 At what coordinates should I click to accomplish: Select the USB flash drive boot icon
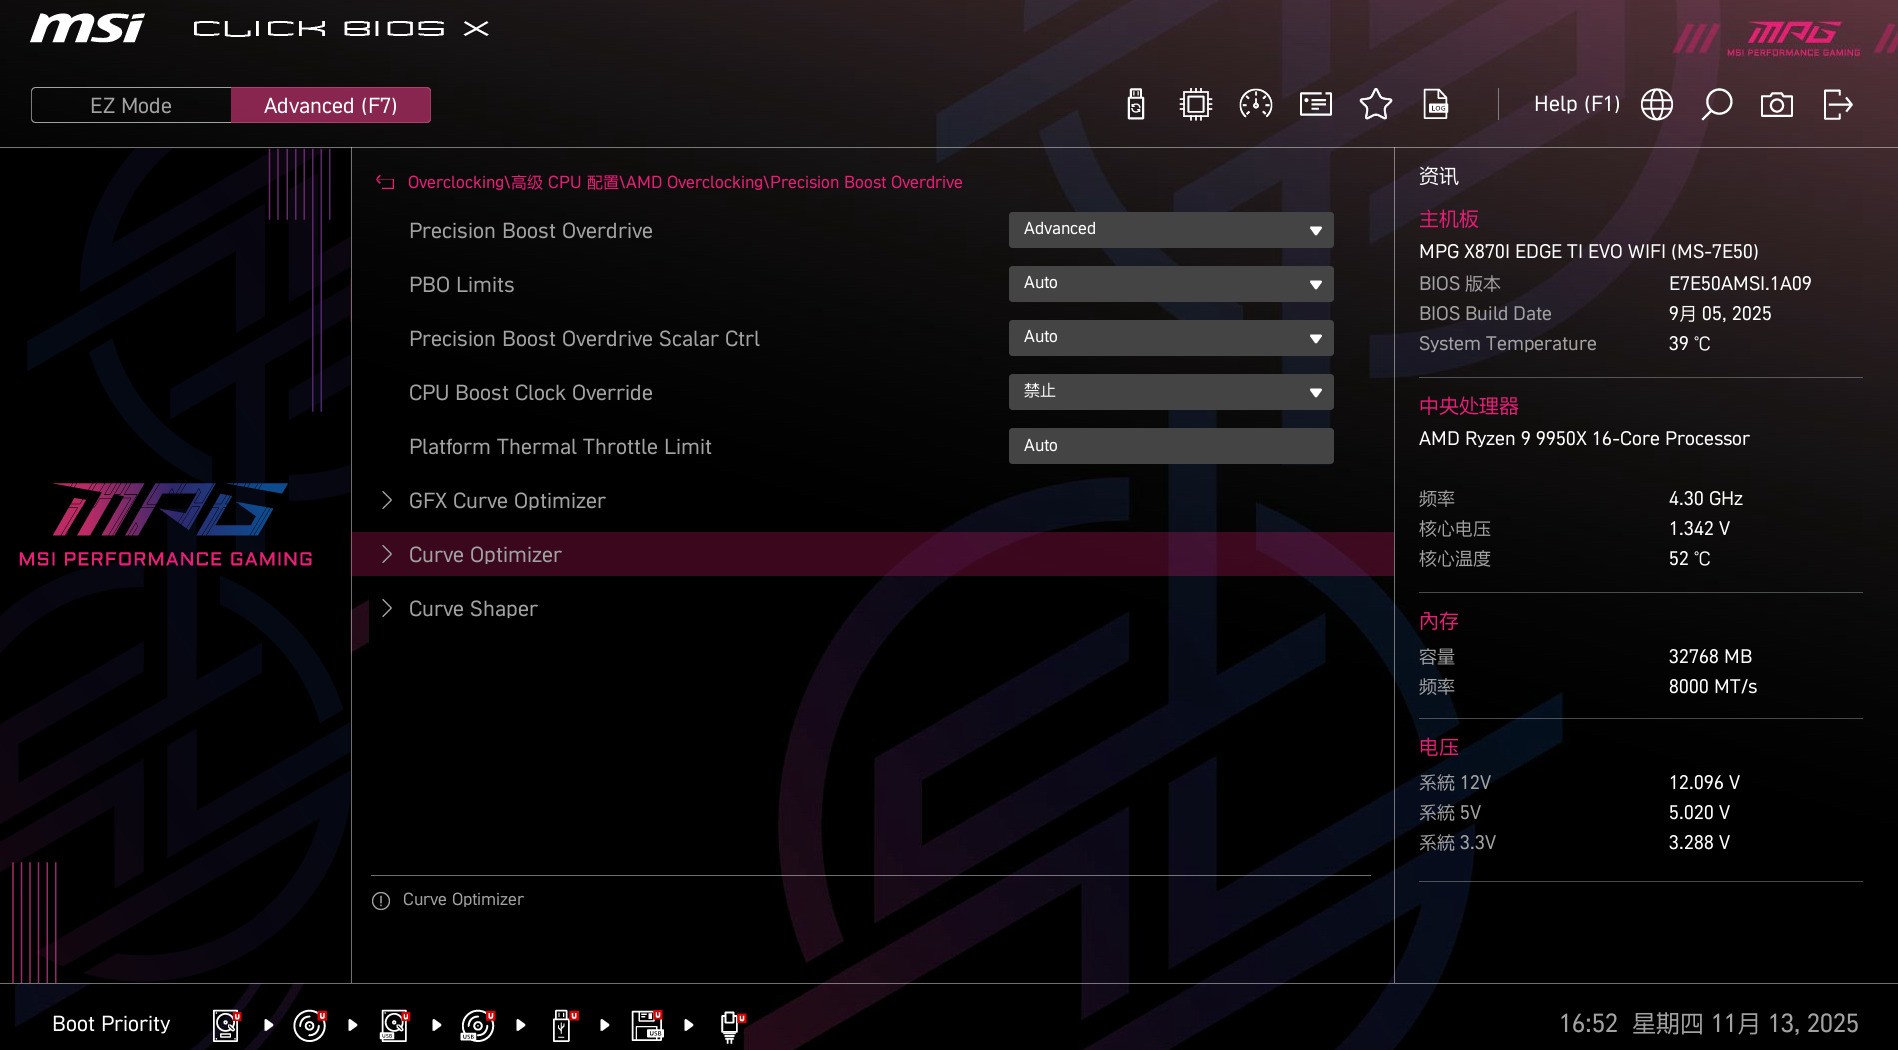[561, 1023]
